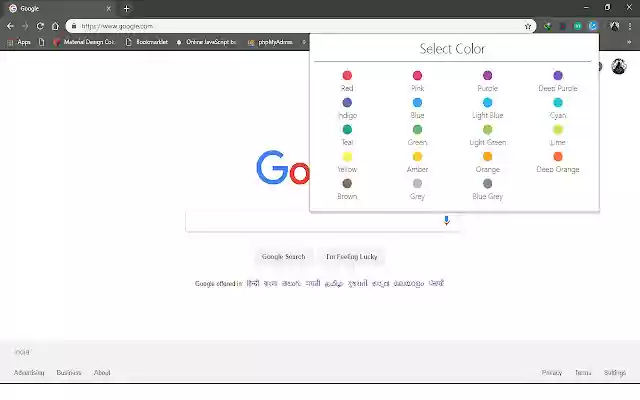Start voice search with microphone icon

pos(447,221)
